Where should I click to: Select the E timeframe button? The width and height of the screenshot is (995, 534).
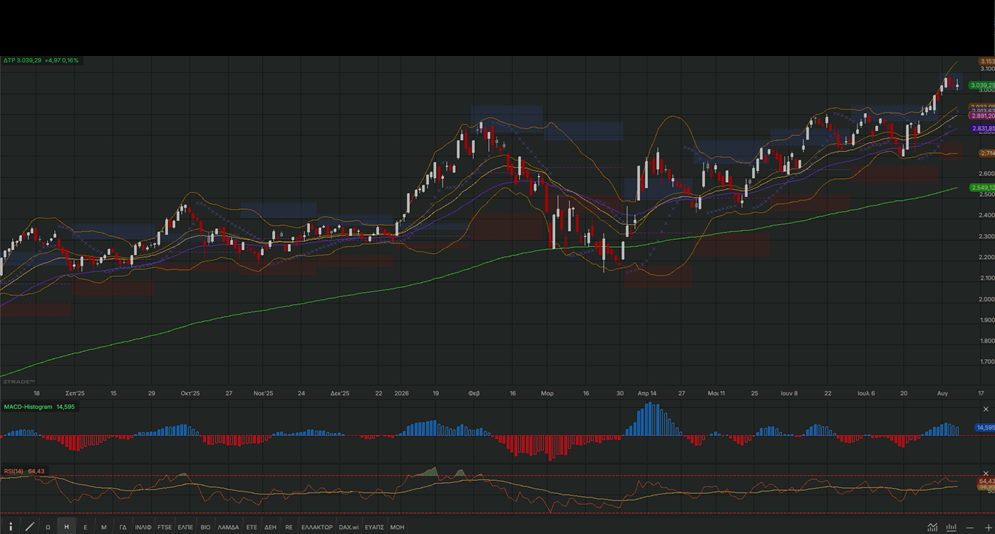pos(85,527)
